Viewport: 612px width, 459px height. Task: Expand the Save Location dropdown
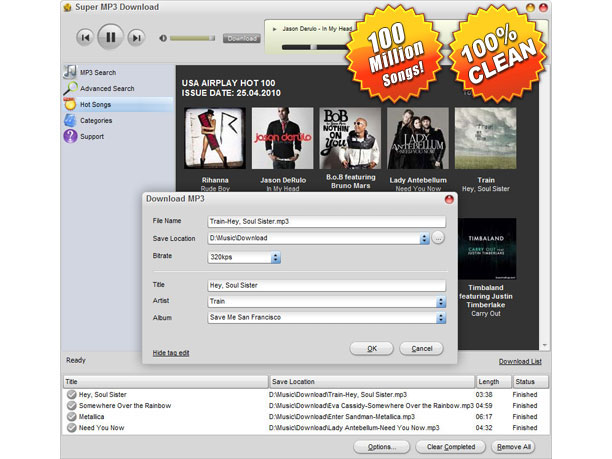(425, 239)
